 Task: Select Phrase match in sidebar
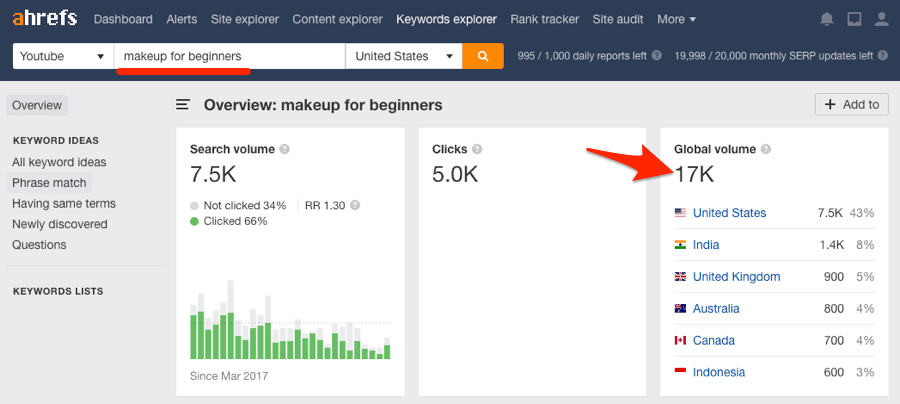(x=49, y=183)
